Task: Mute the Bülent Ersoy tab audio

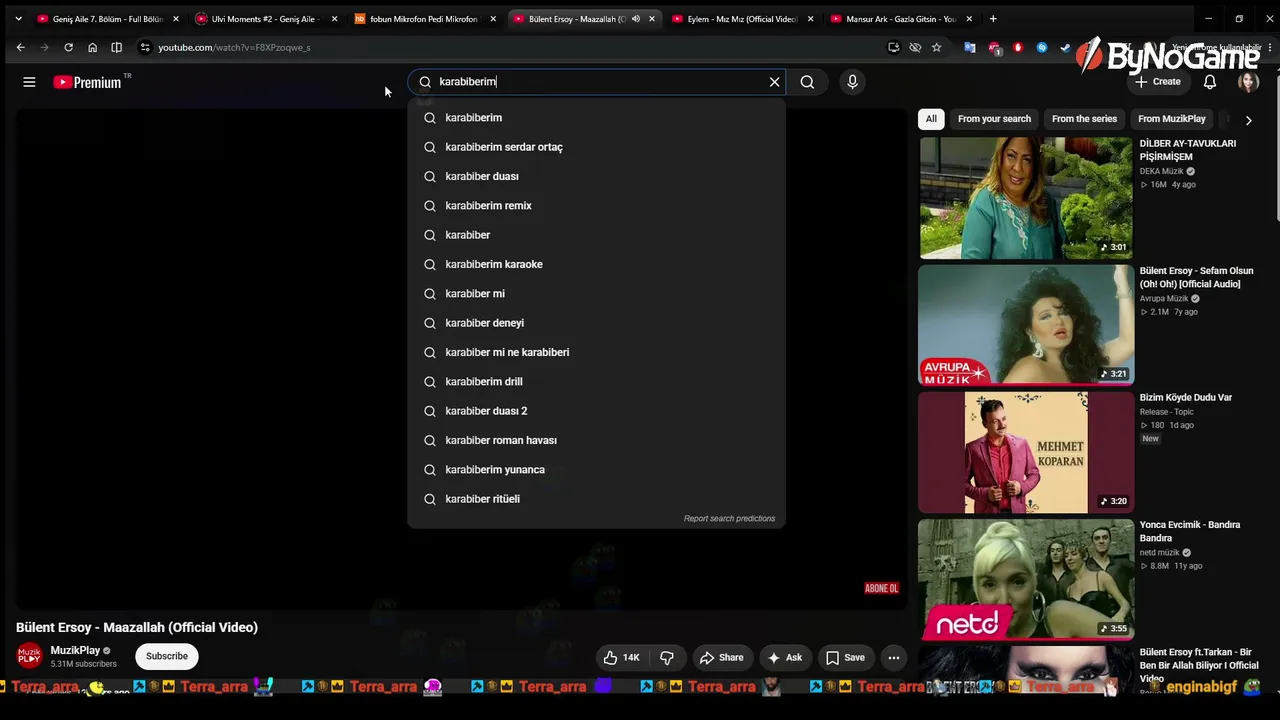Action: click(x=635, y=19)
